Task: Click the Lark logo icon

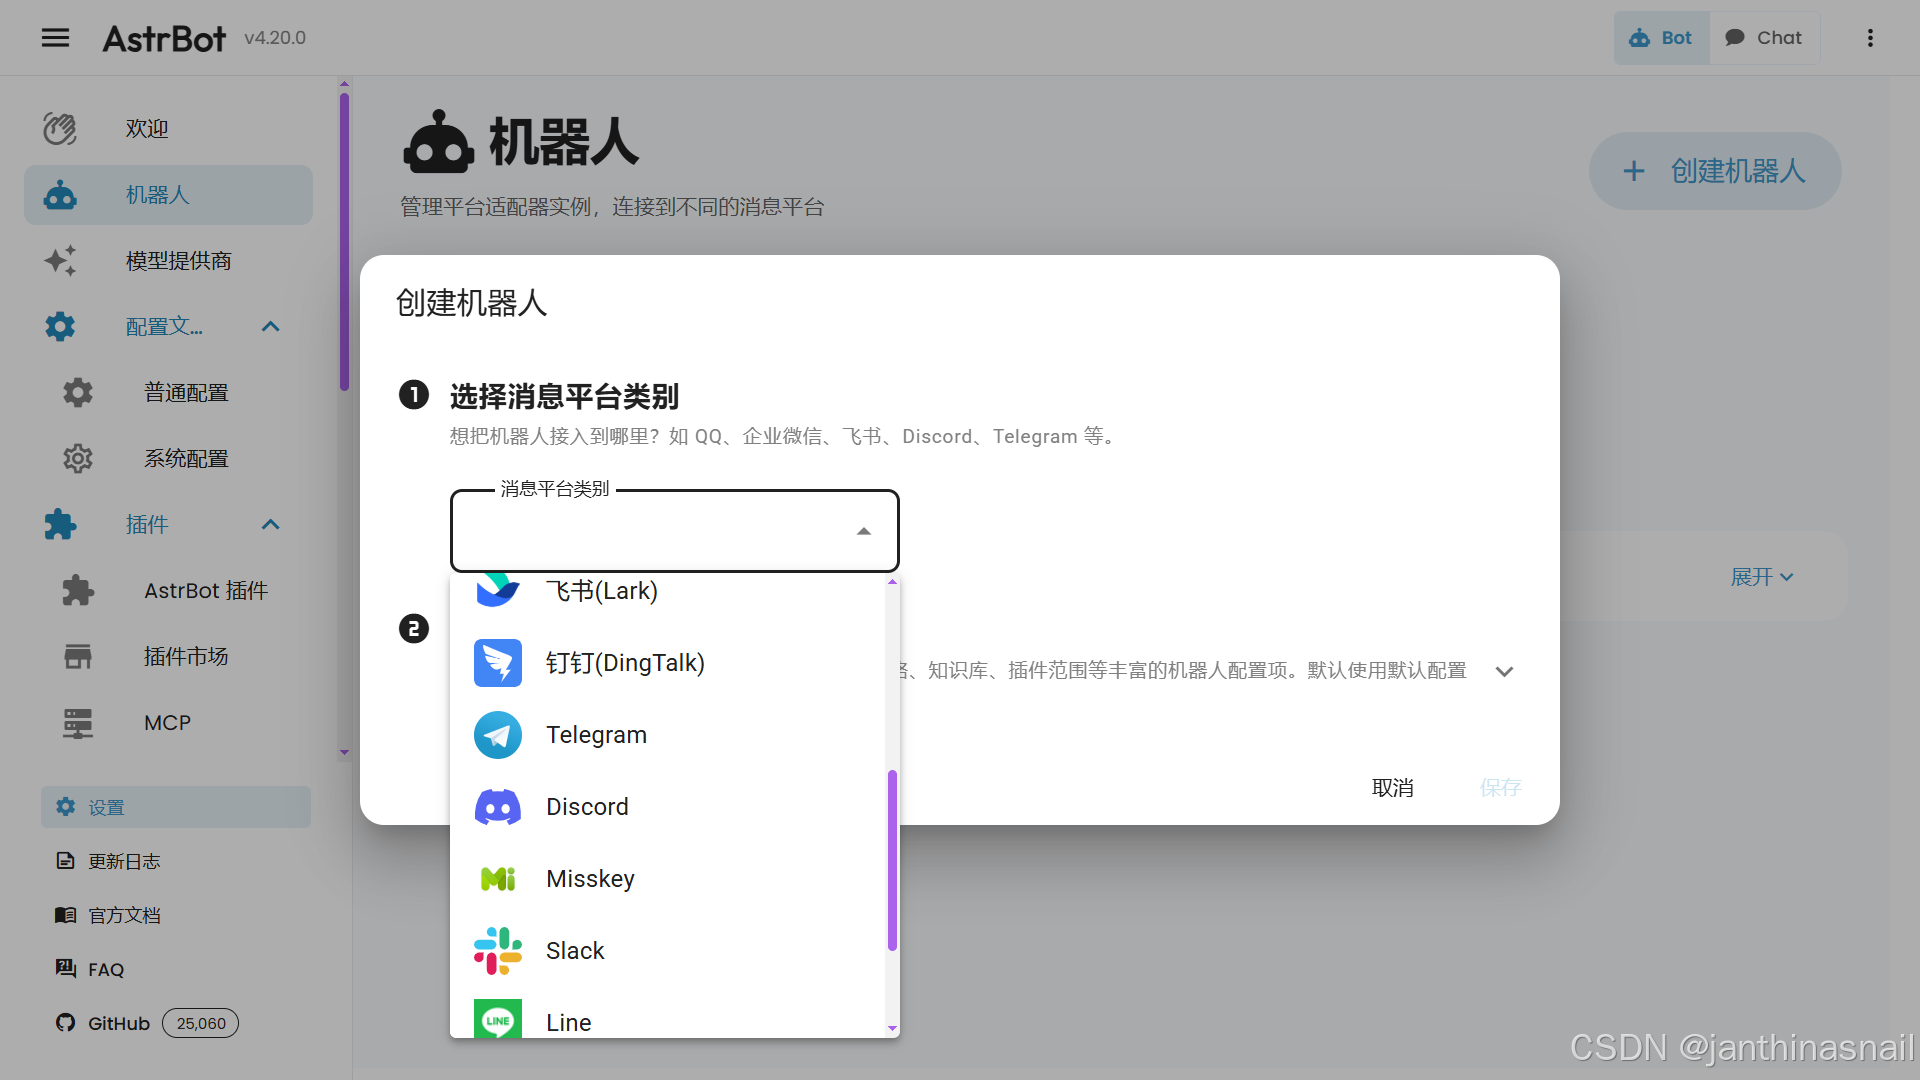Action: pyautogui.click(x=498, y=590)
